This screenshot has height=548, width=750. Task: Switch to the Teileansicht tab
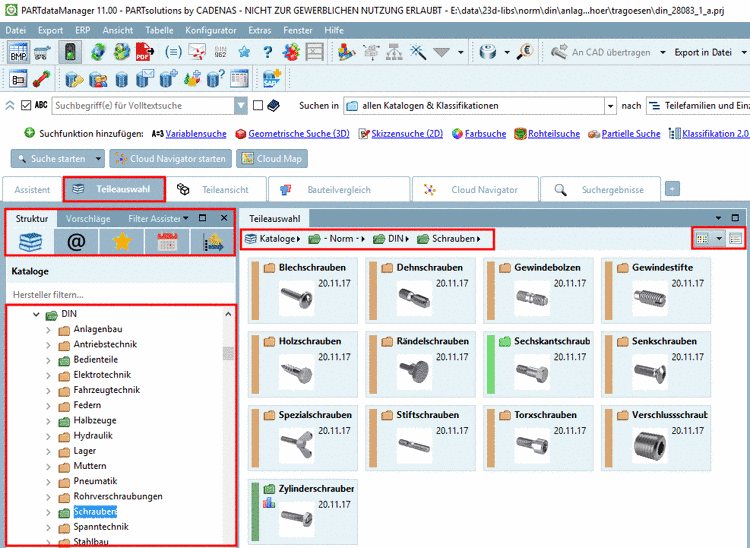click(x=216, y=189)
